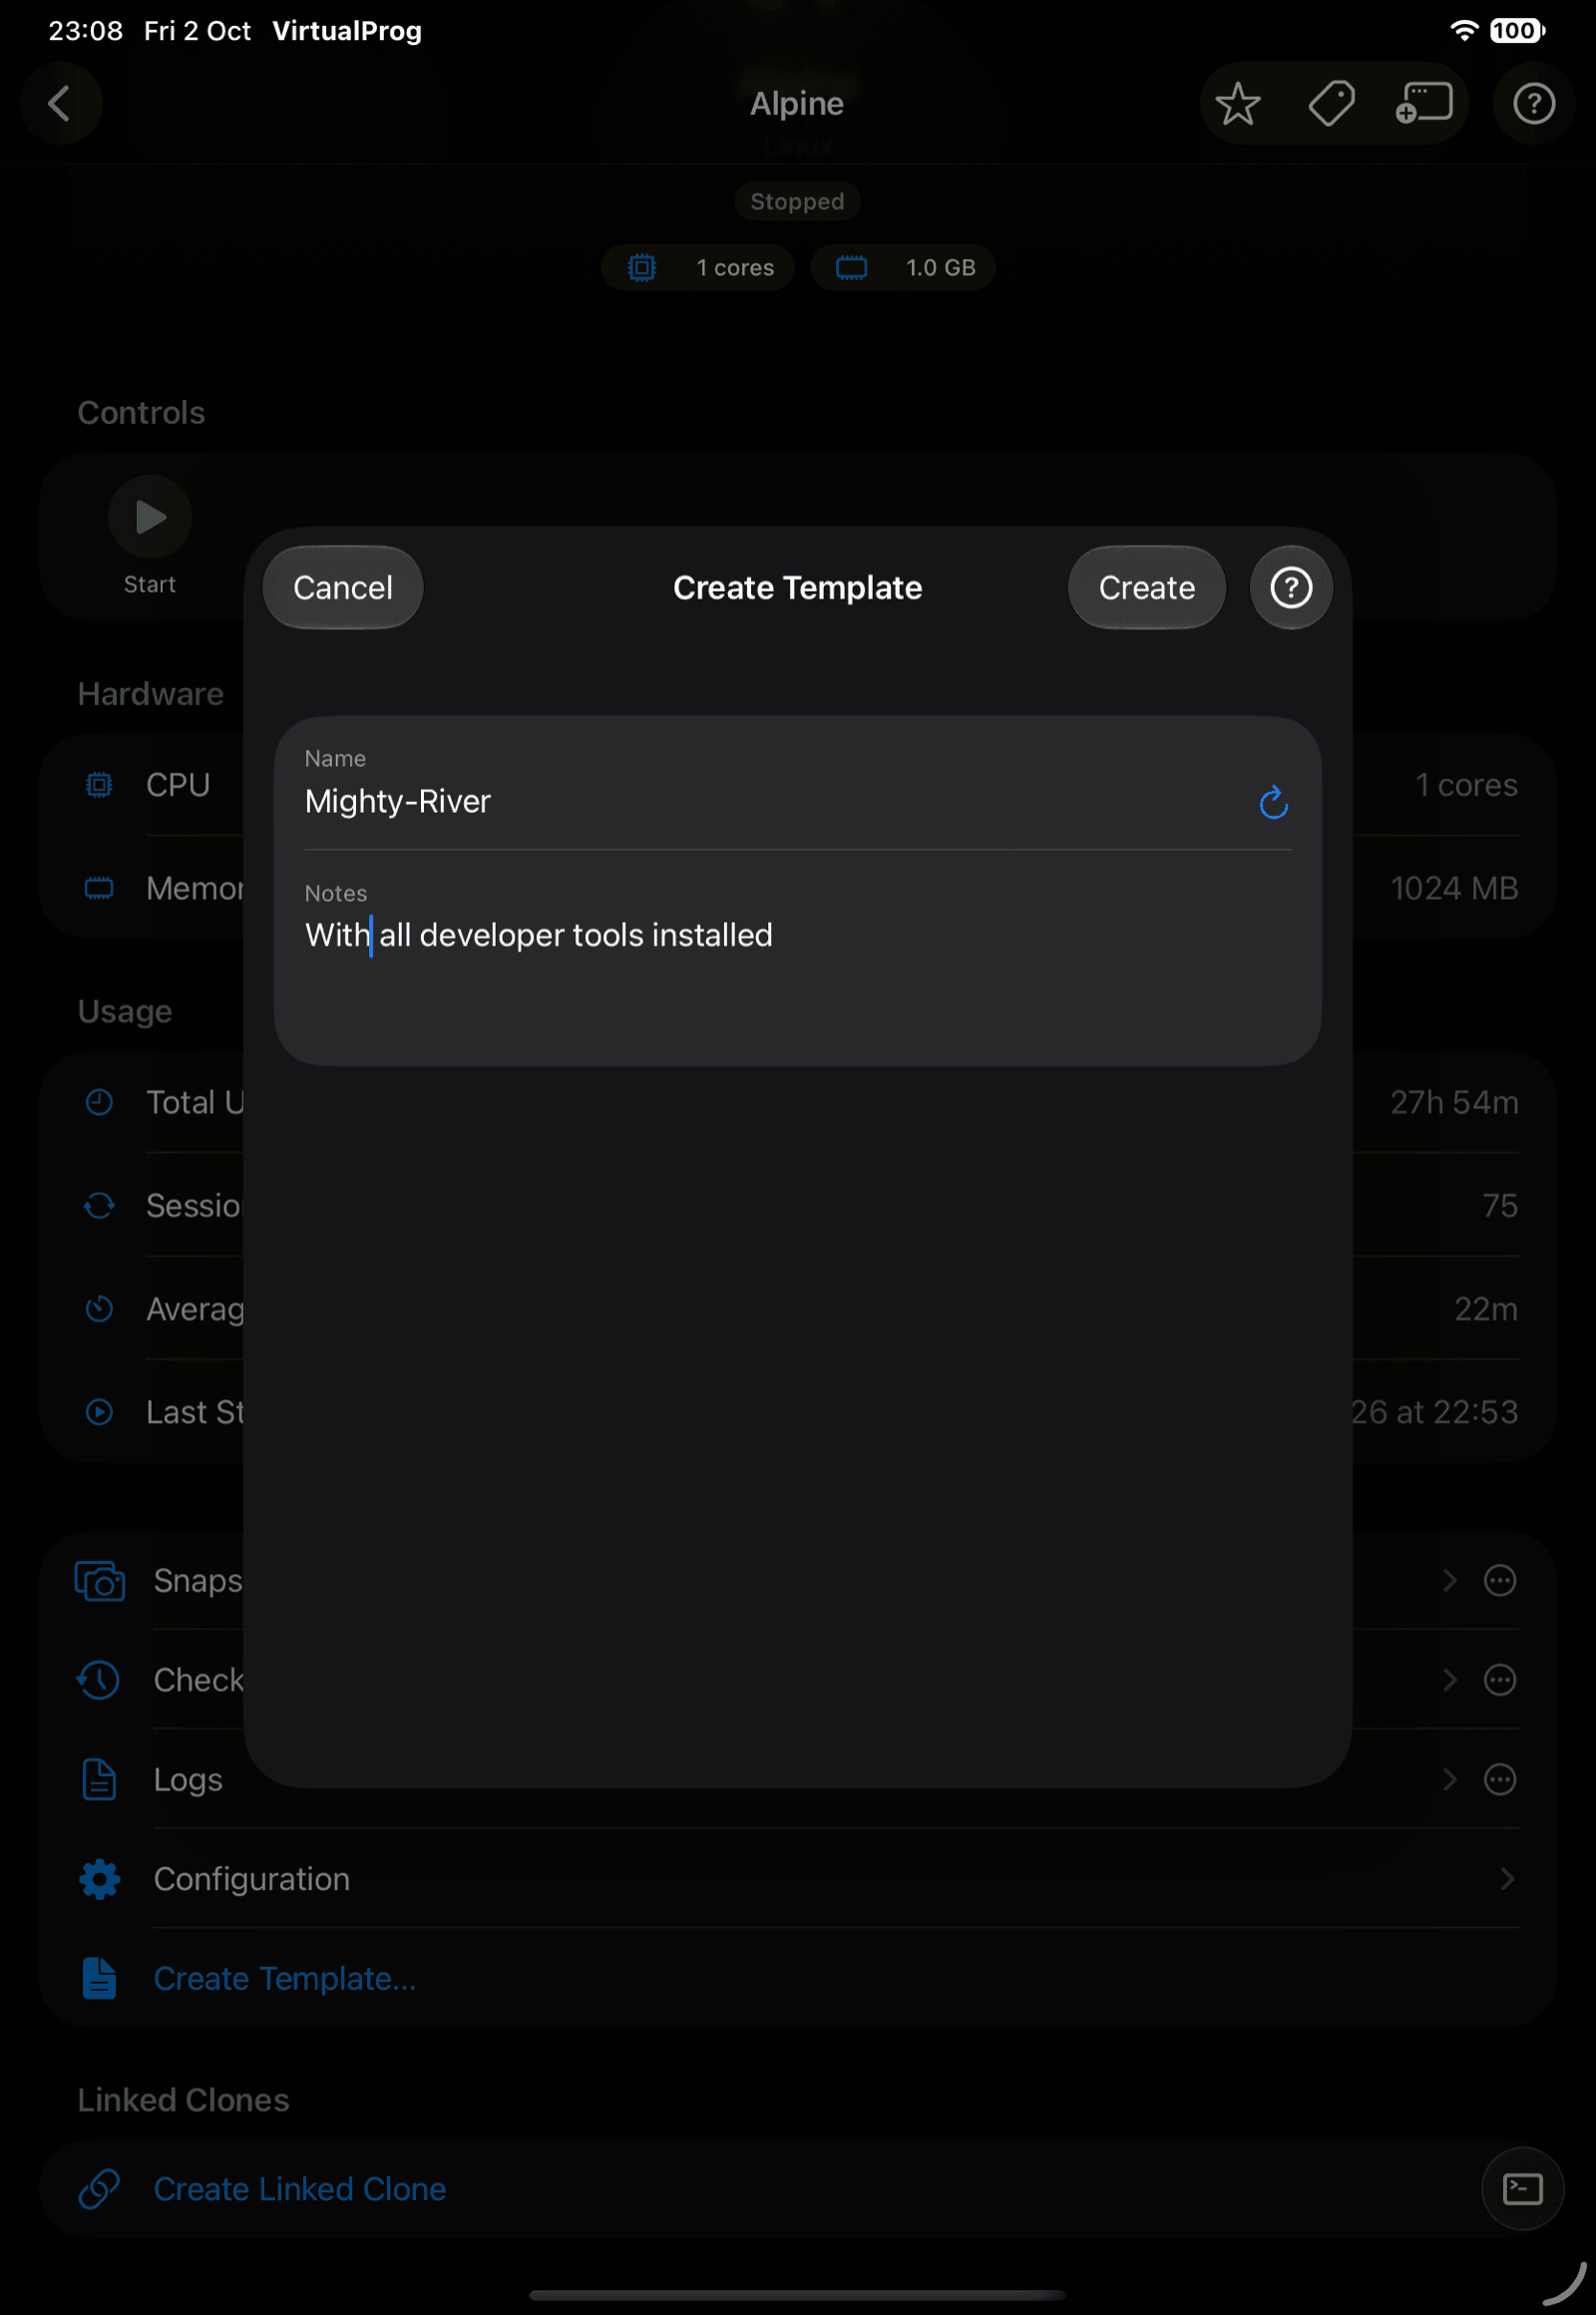Tap the Create Template... link
1596x2315 pixels.
point(285,1978)
